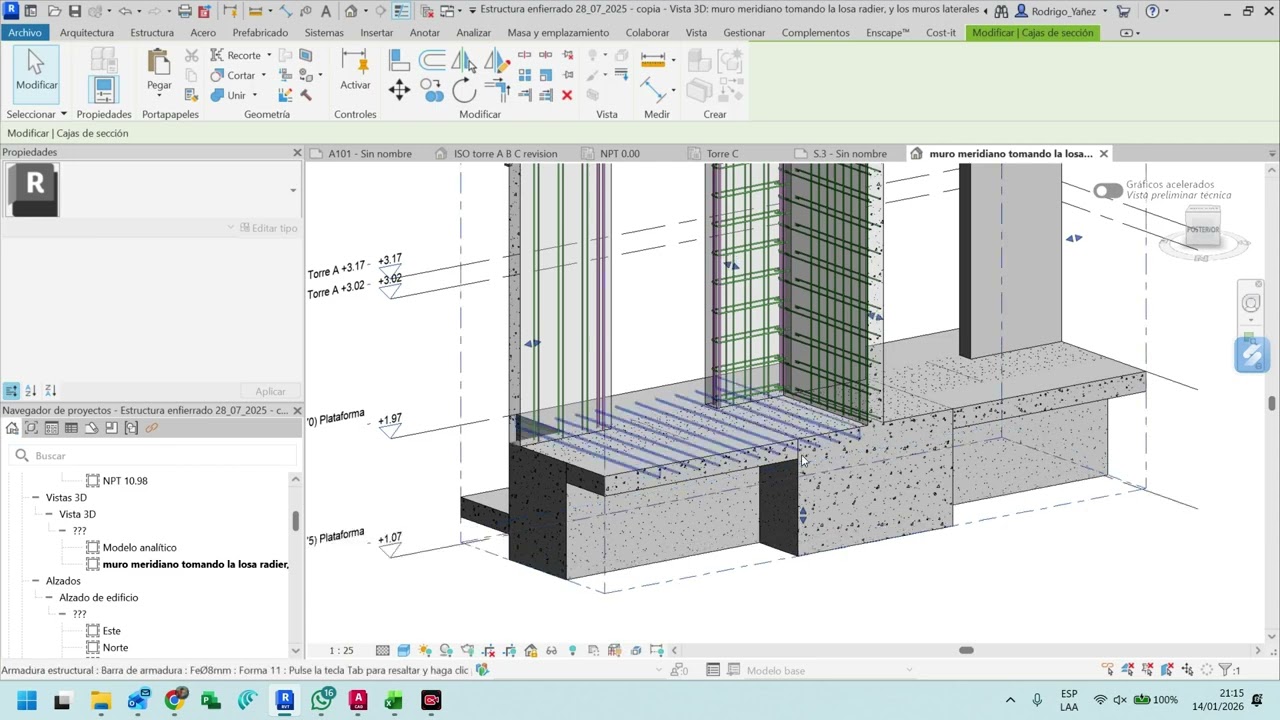Open the Unir dropdown arrow
The height and width of the screenshot is (720, 1280).
[x=254, y=96]
